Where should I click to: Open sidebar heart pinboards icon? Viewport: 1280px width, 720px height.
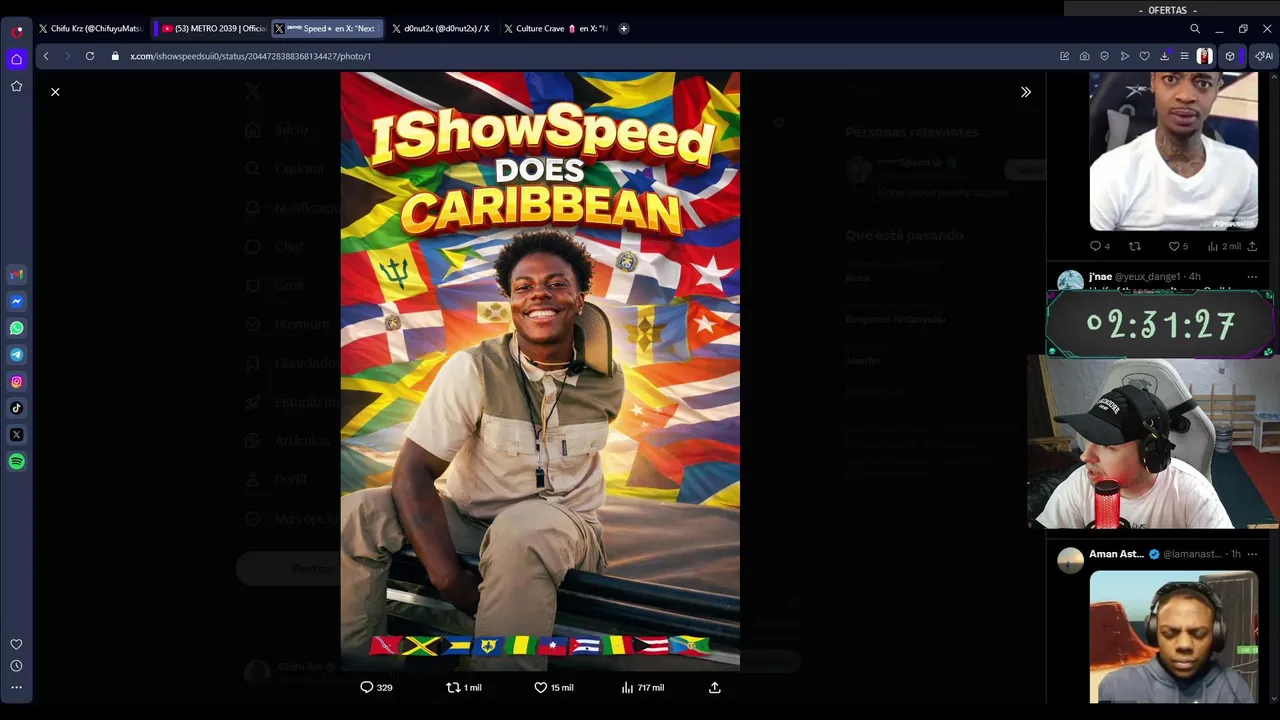(16, 645)
